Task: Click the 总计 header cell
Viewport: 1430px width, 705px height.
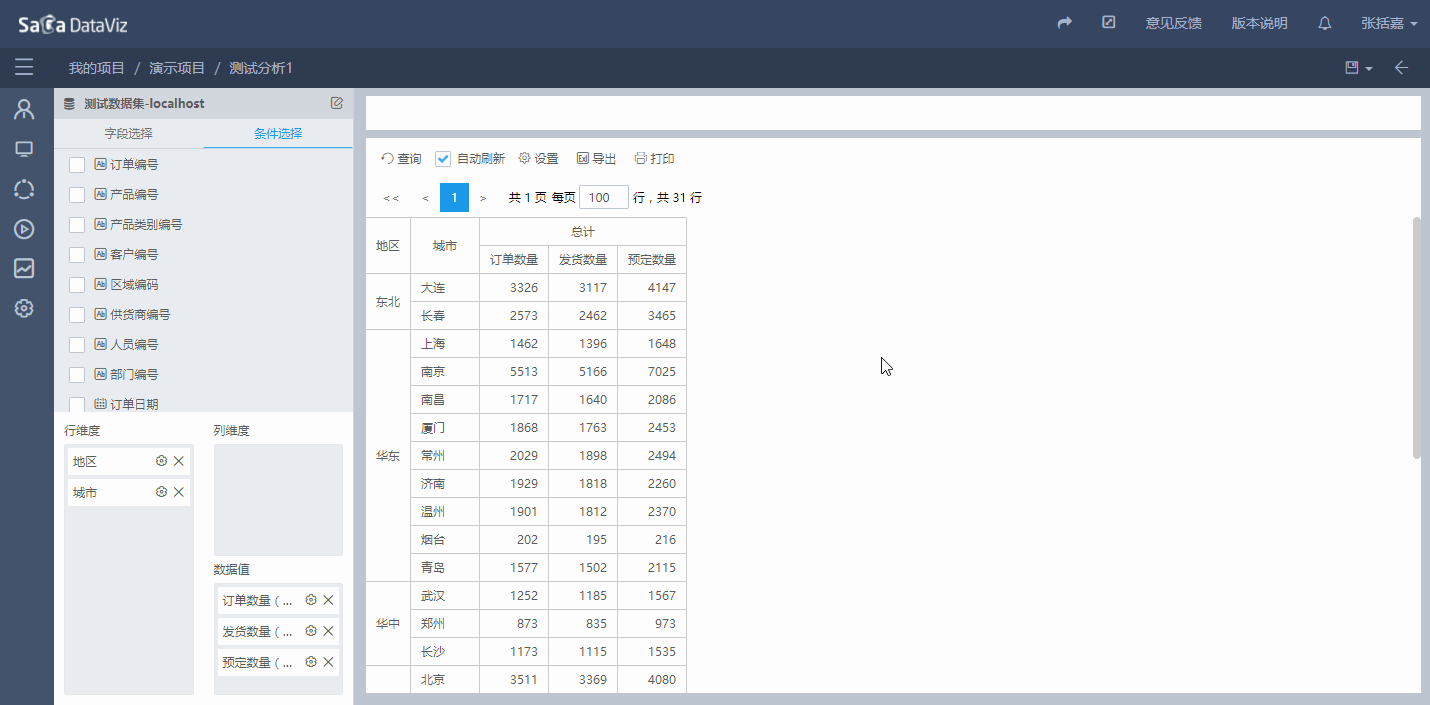Action: (x=583, y=232)
